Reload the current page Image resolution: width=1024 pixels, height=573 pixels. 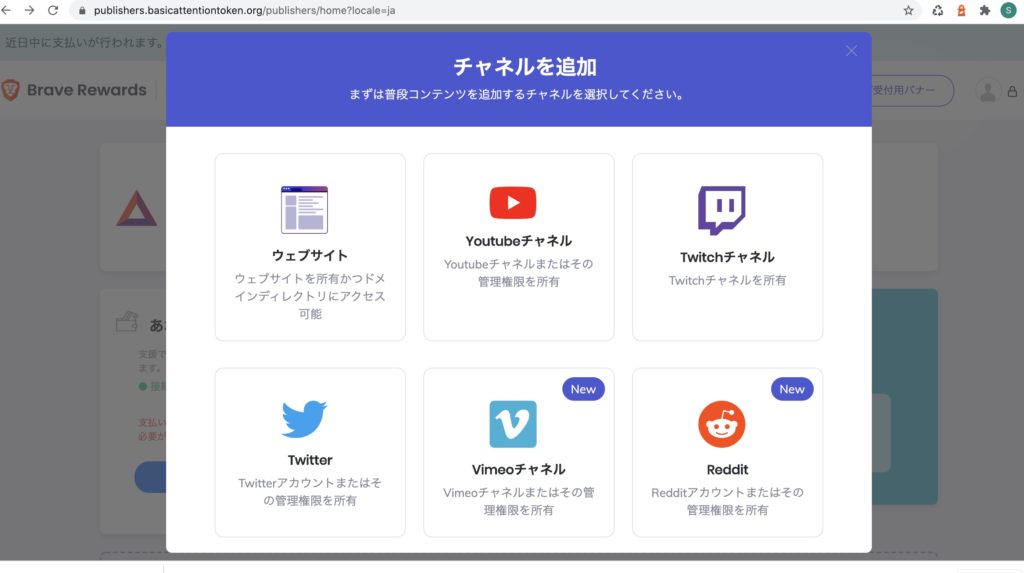53,10
